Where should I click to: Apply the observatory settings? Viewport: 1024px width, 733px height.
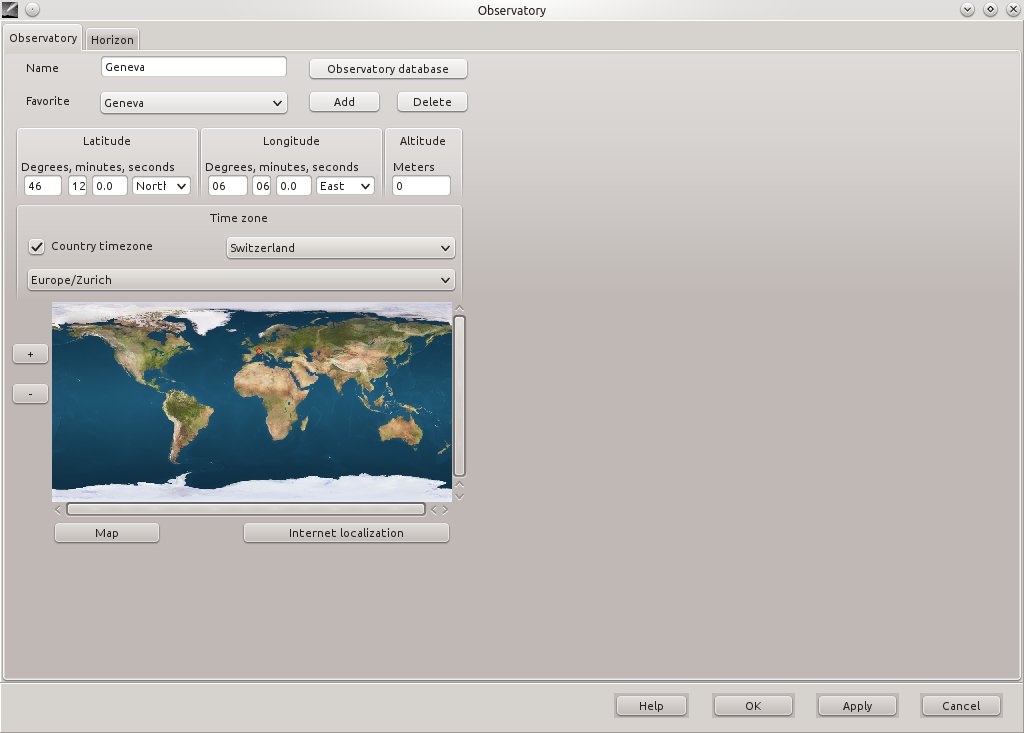[857, 706]
